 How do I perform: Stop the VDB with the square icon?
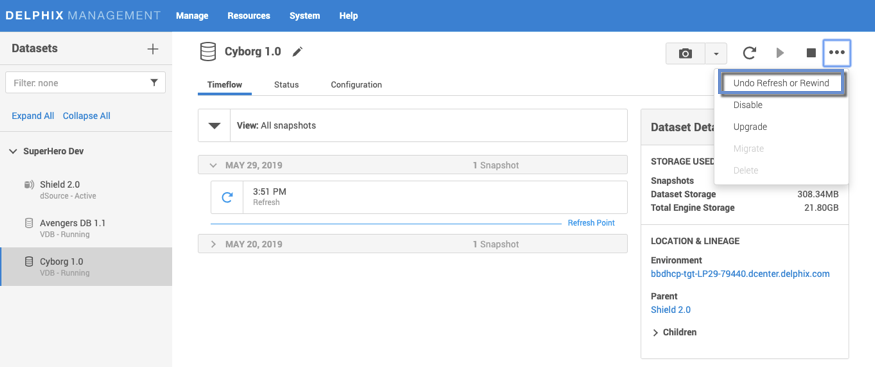click(x=811, y=53)
